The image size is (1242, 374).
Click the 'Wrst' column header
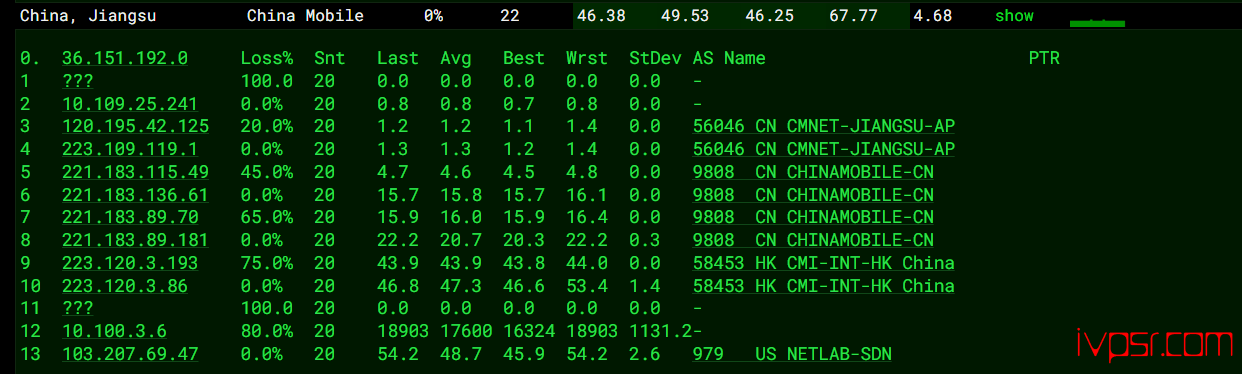point(586,58)
